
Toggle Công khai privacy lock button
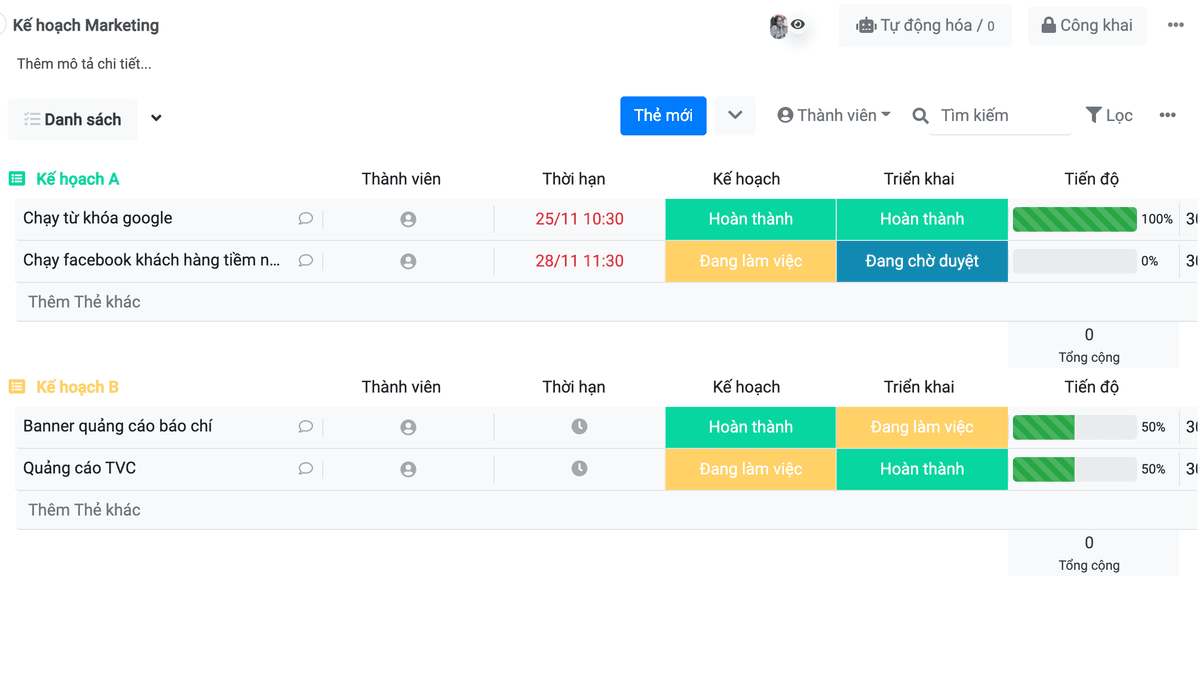tap(1087, 26)
